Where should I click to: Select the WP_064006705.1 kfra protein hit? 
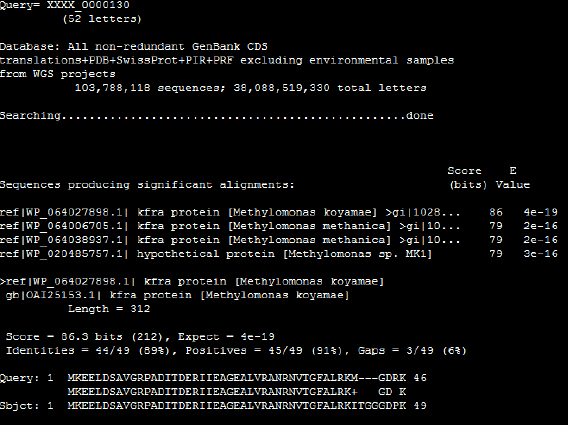tap(230, 226)
